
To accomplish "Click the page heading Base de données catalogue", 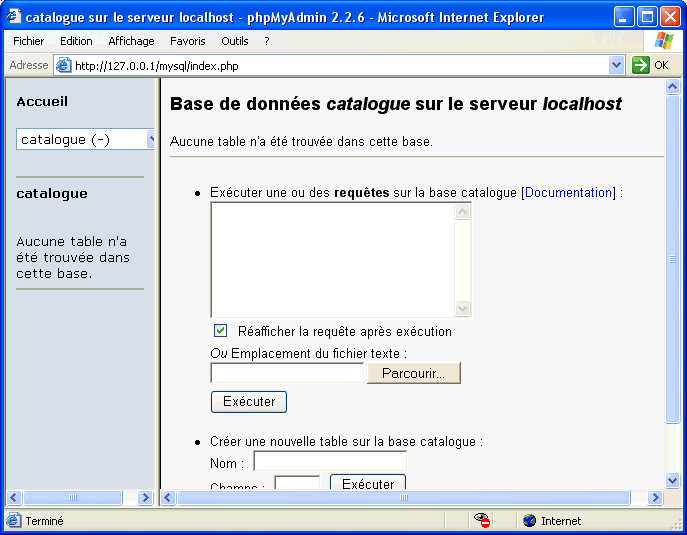I will (x=396, y=104).
